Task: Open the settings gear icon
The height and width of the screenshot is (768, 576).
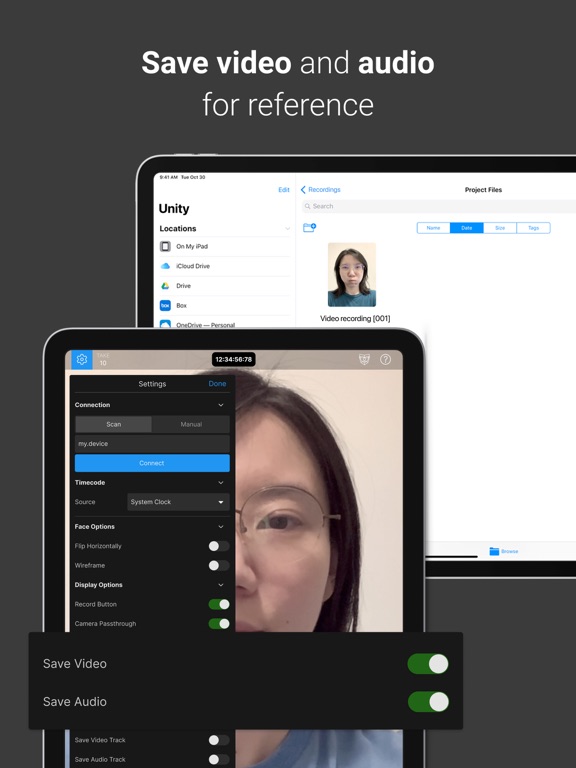Action: [x=82, y=360]
